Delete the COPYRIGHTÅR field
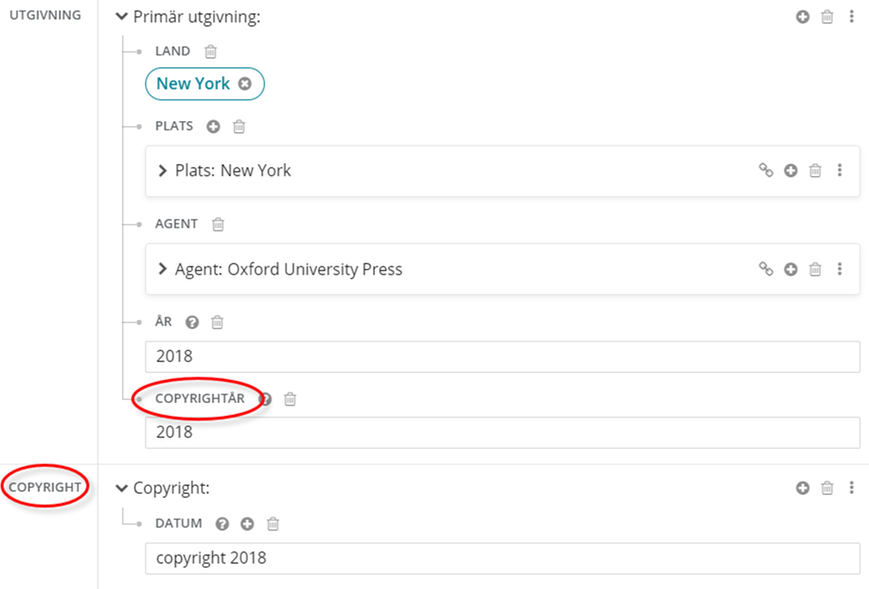Viewport: 869px width, 589px height. click(x=289, y=398)
